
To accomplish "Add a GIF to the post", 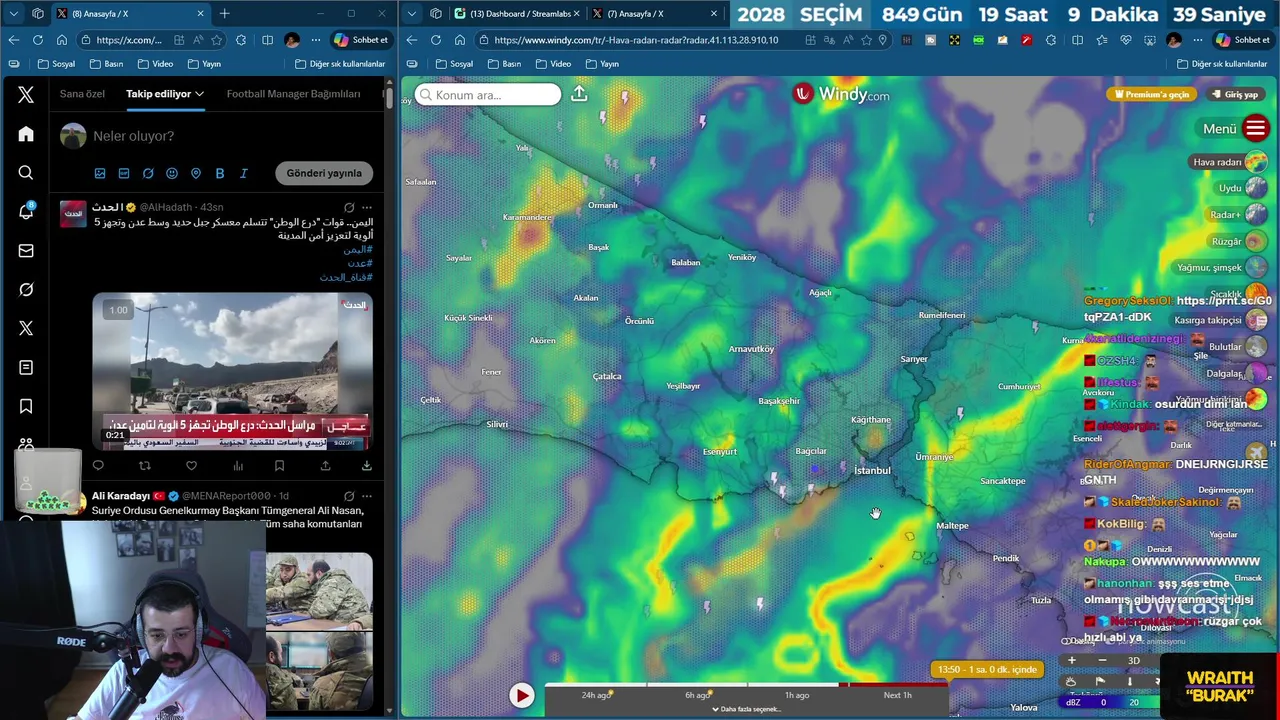I will click(x=124, y=173).
